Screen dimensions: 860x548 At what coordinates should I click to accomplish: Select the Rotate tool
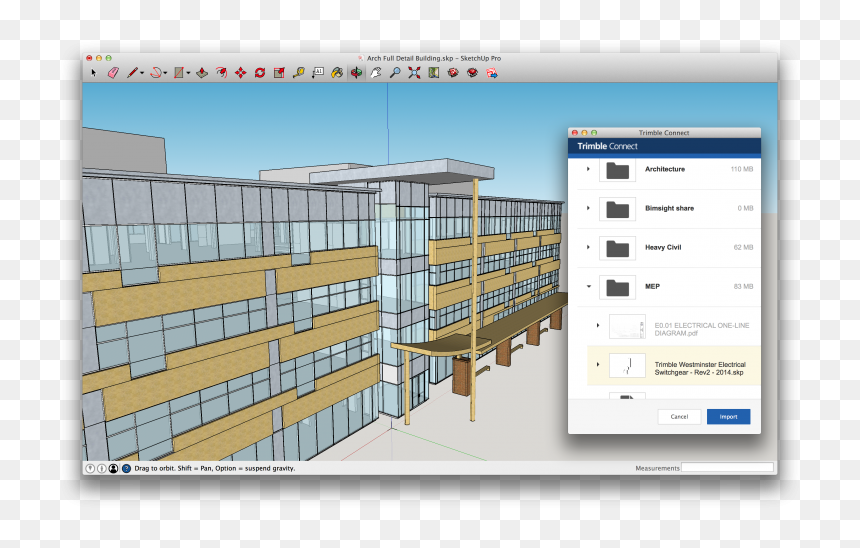tap(260, 72)
